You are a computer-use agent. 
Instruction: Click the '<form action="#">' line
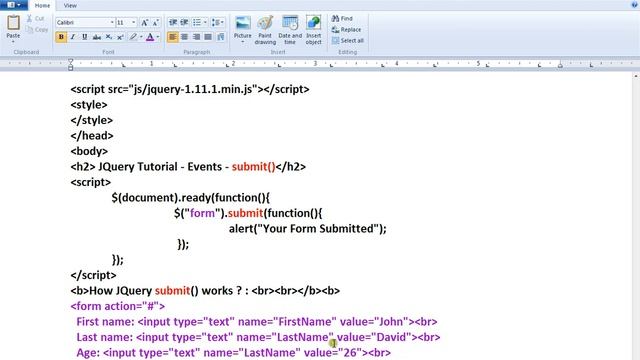(x=118, y=306)
